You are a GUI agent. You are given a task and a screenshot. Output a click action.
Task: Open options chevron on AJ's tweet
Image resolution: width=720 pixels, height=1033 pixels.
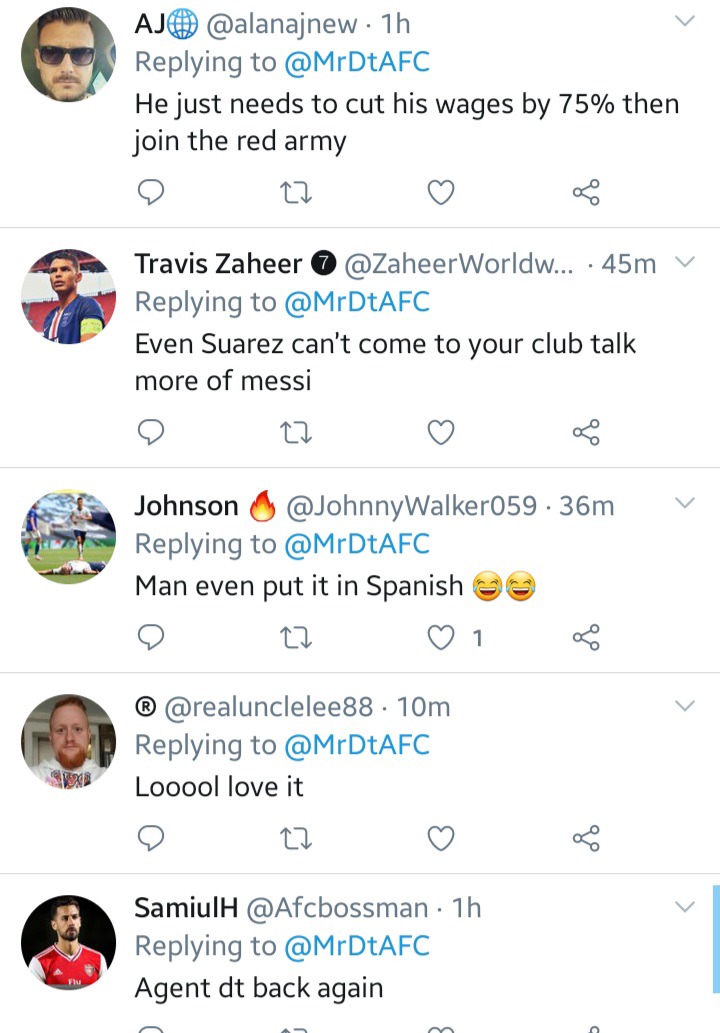click(x=685, y=21)
